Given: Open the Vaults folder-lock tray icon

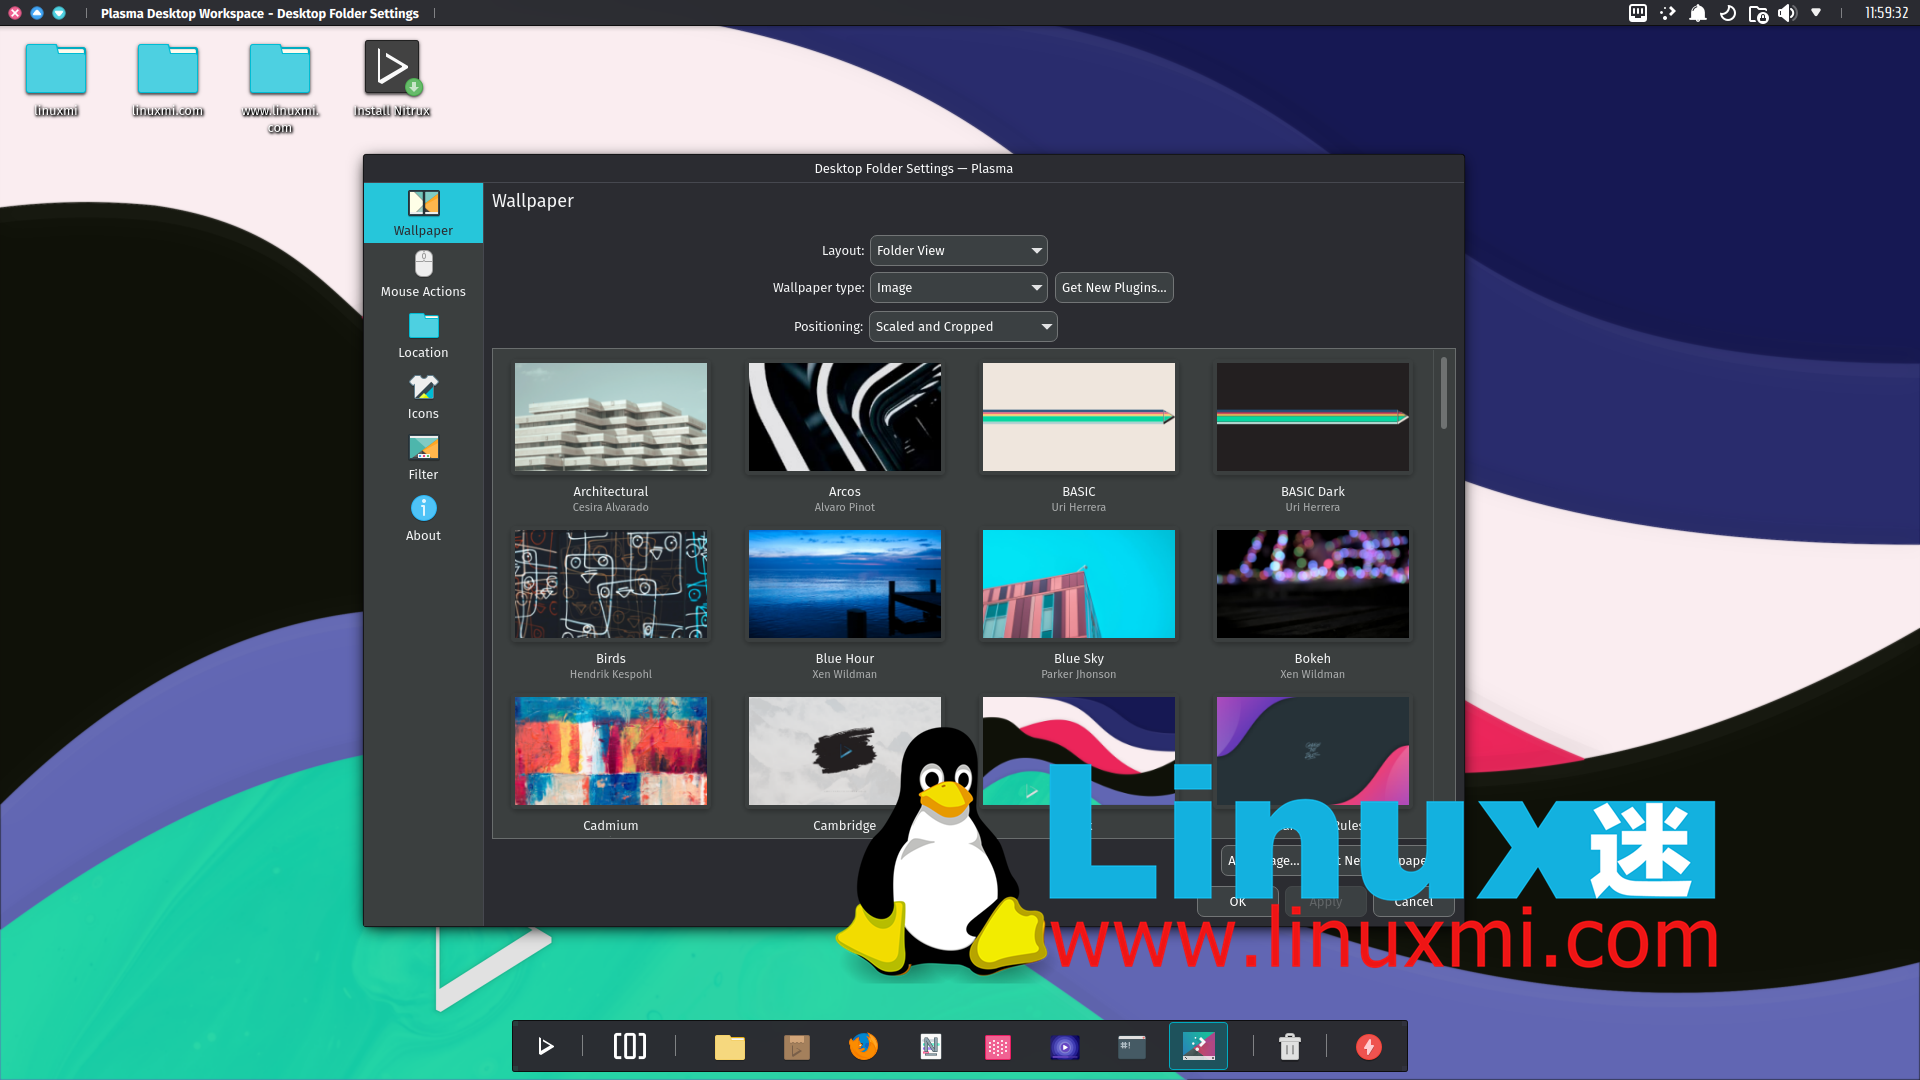Looking at the screenshot, I should (1757, 13).
